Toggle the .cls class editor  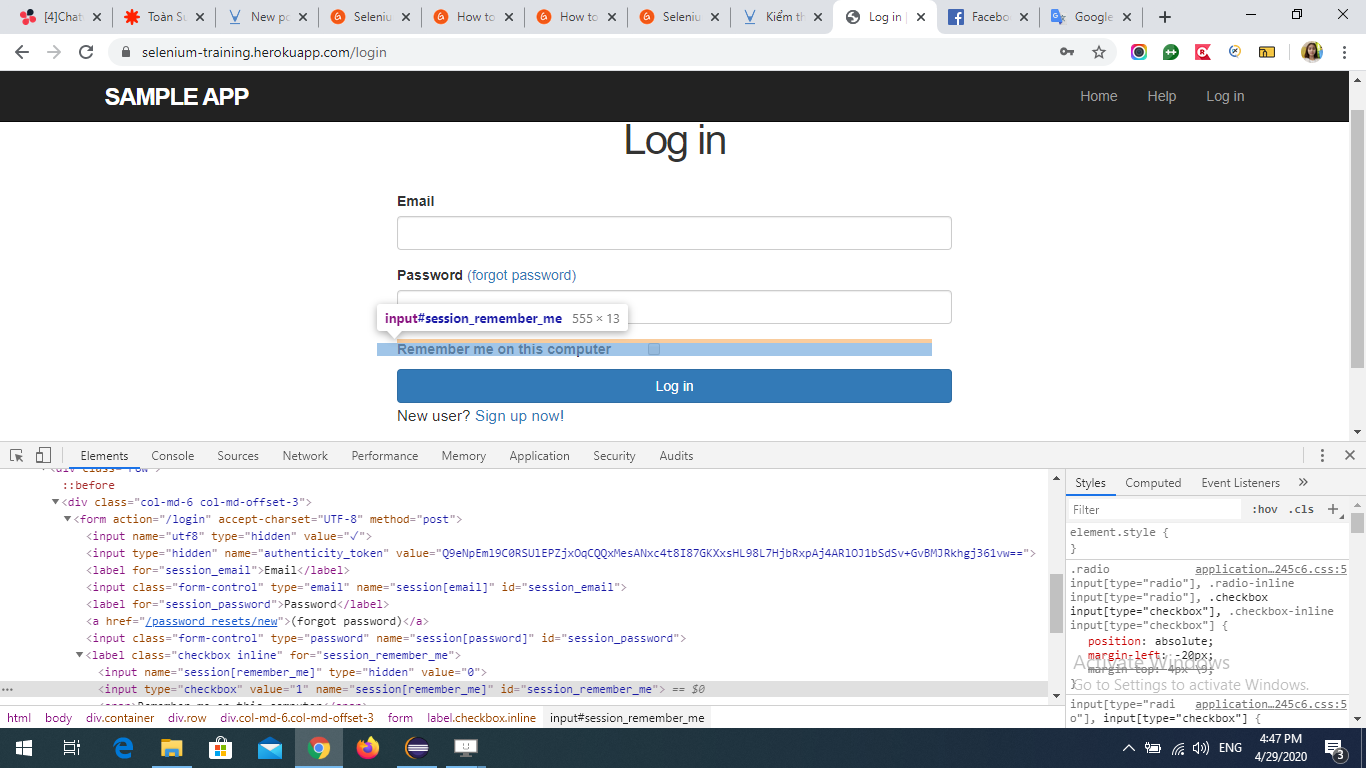(1301, 509)
